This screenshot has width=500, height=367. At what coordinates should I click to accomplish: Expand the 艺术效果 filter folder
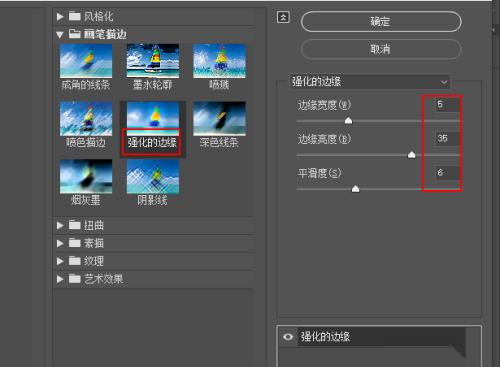point(60,279)
